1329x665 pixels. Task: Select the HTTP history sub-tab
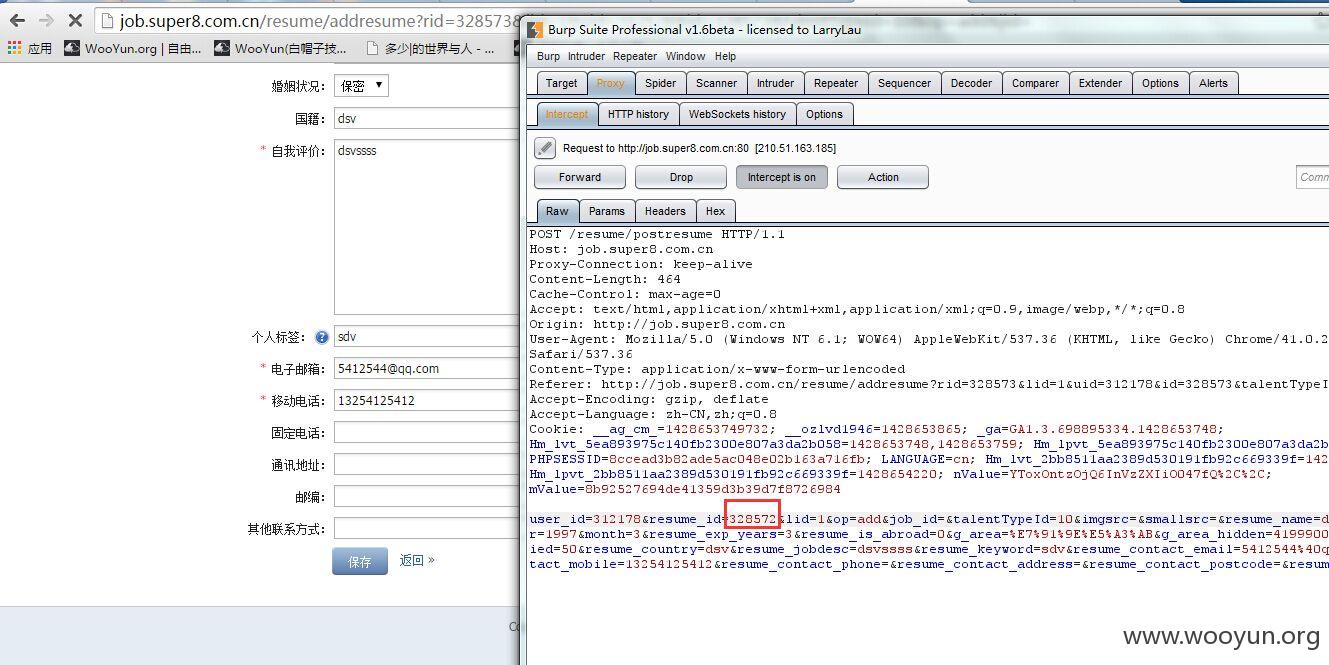(638, 114)
